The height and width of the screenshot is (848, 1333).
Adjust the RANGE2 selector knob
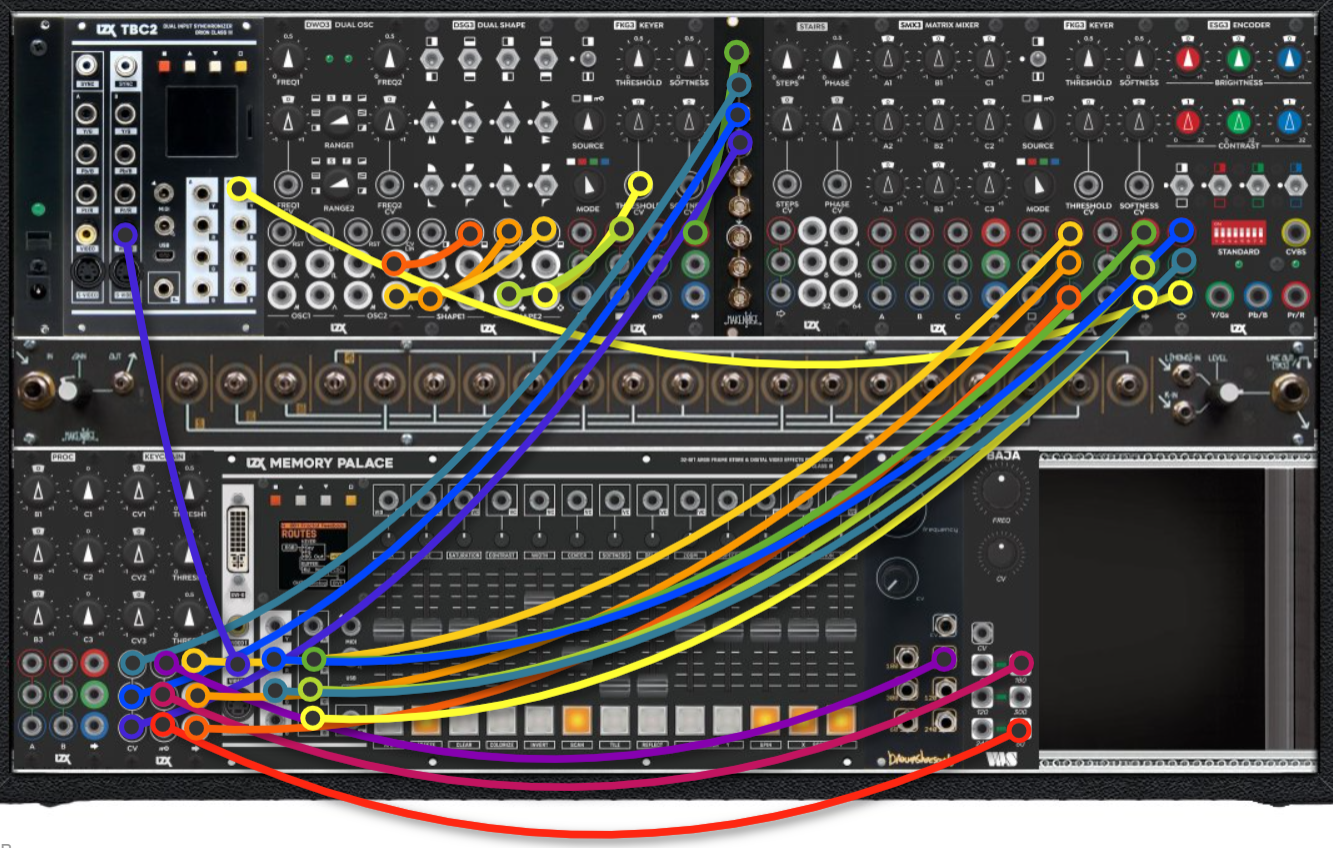339,185
